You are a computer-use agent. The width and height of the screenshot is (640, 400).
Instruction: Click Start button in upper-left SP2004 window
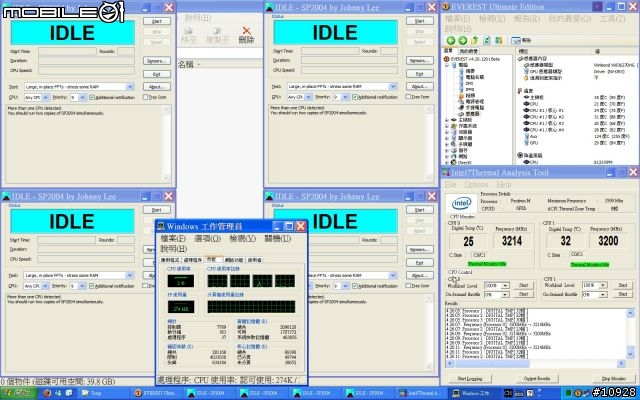click(x=157, y=21)
